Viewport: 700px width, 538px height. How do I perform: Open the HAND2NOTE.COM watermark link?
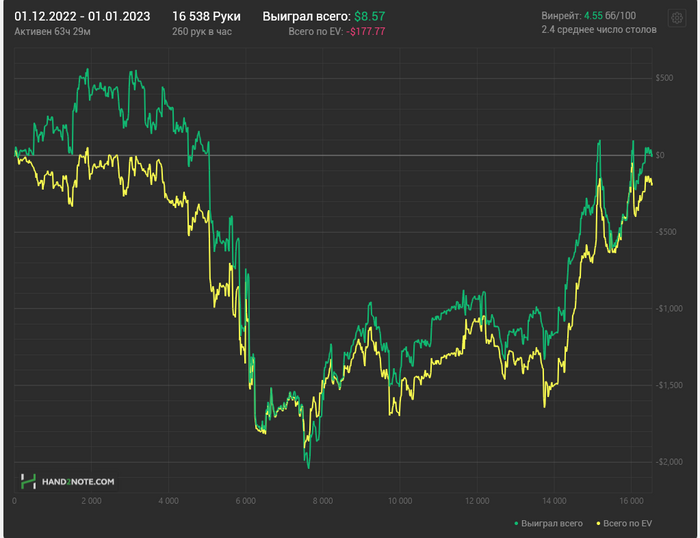77,482
